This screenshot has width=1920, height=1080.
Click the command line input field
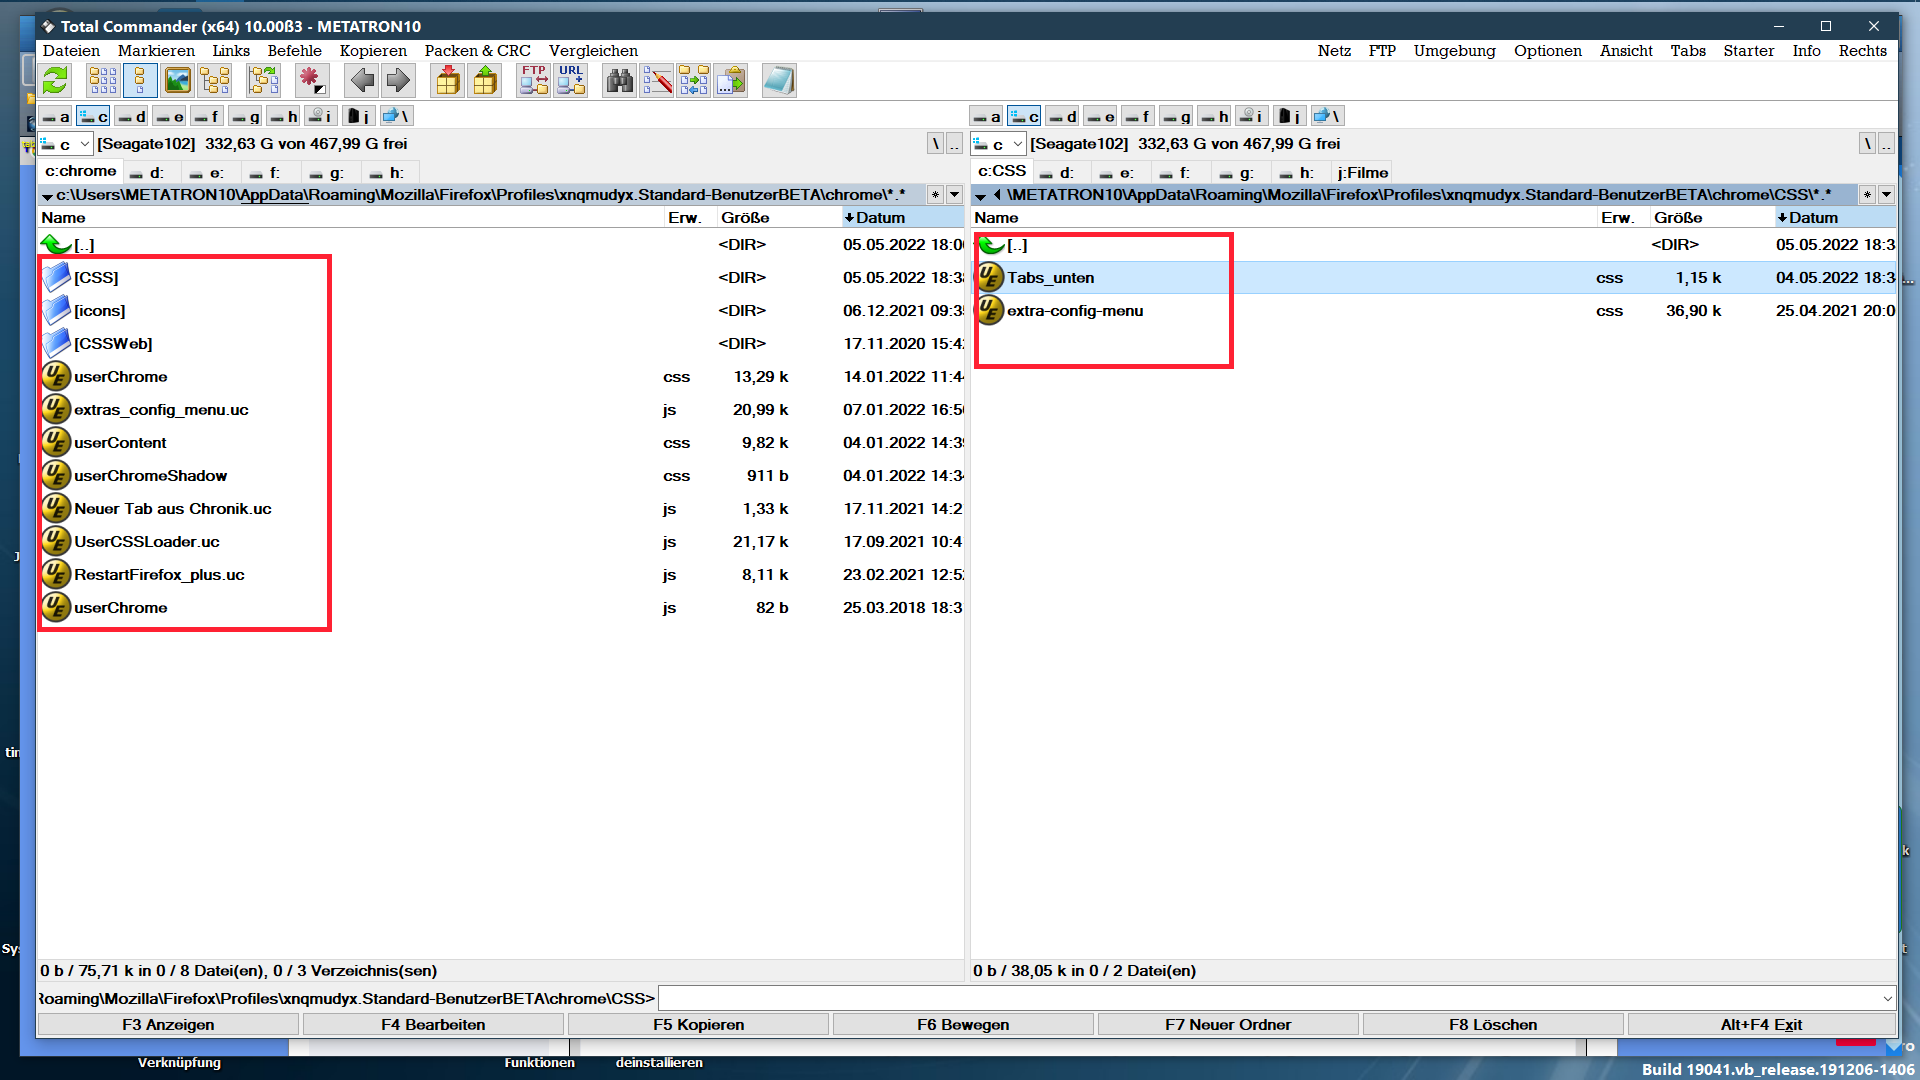point(1268,998)
